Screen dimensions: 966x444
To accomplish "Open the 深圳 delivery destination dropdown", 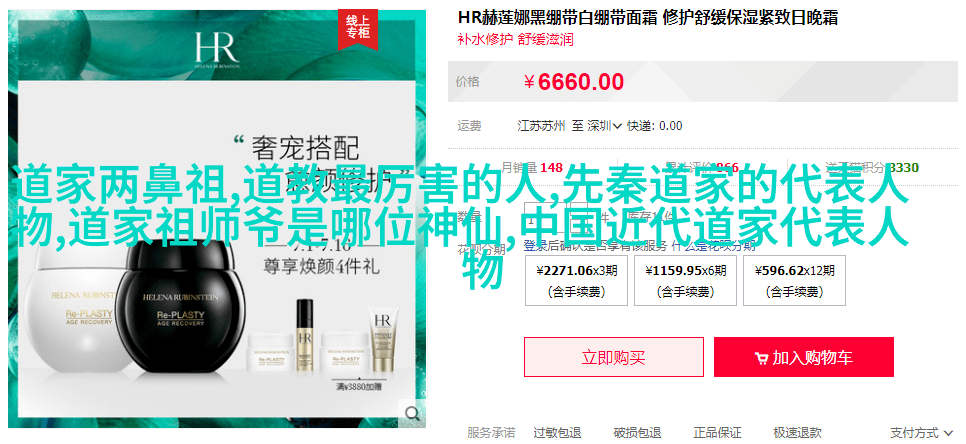I will pos(604,126).
